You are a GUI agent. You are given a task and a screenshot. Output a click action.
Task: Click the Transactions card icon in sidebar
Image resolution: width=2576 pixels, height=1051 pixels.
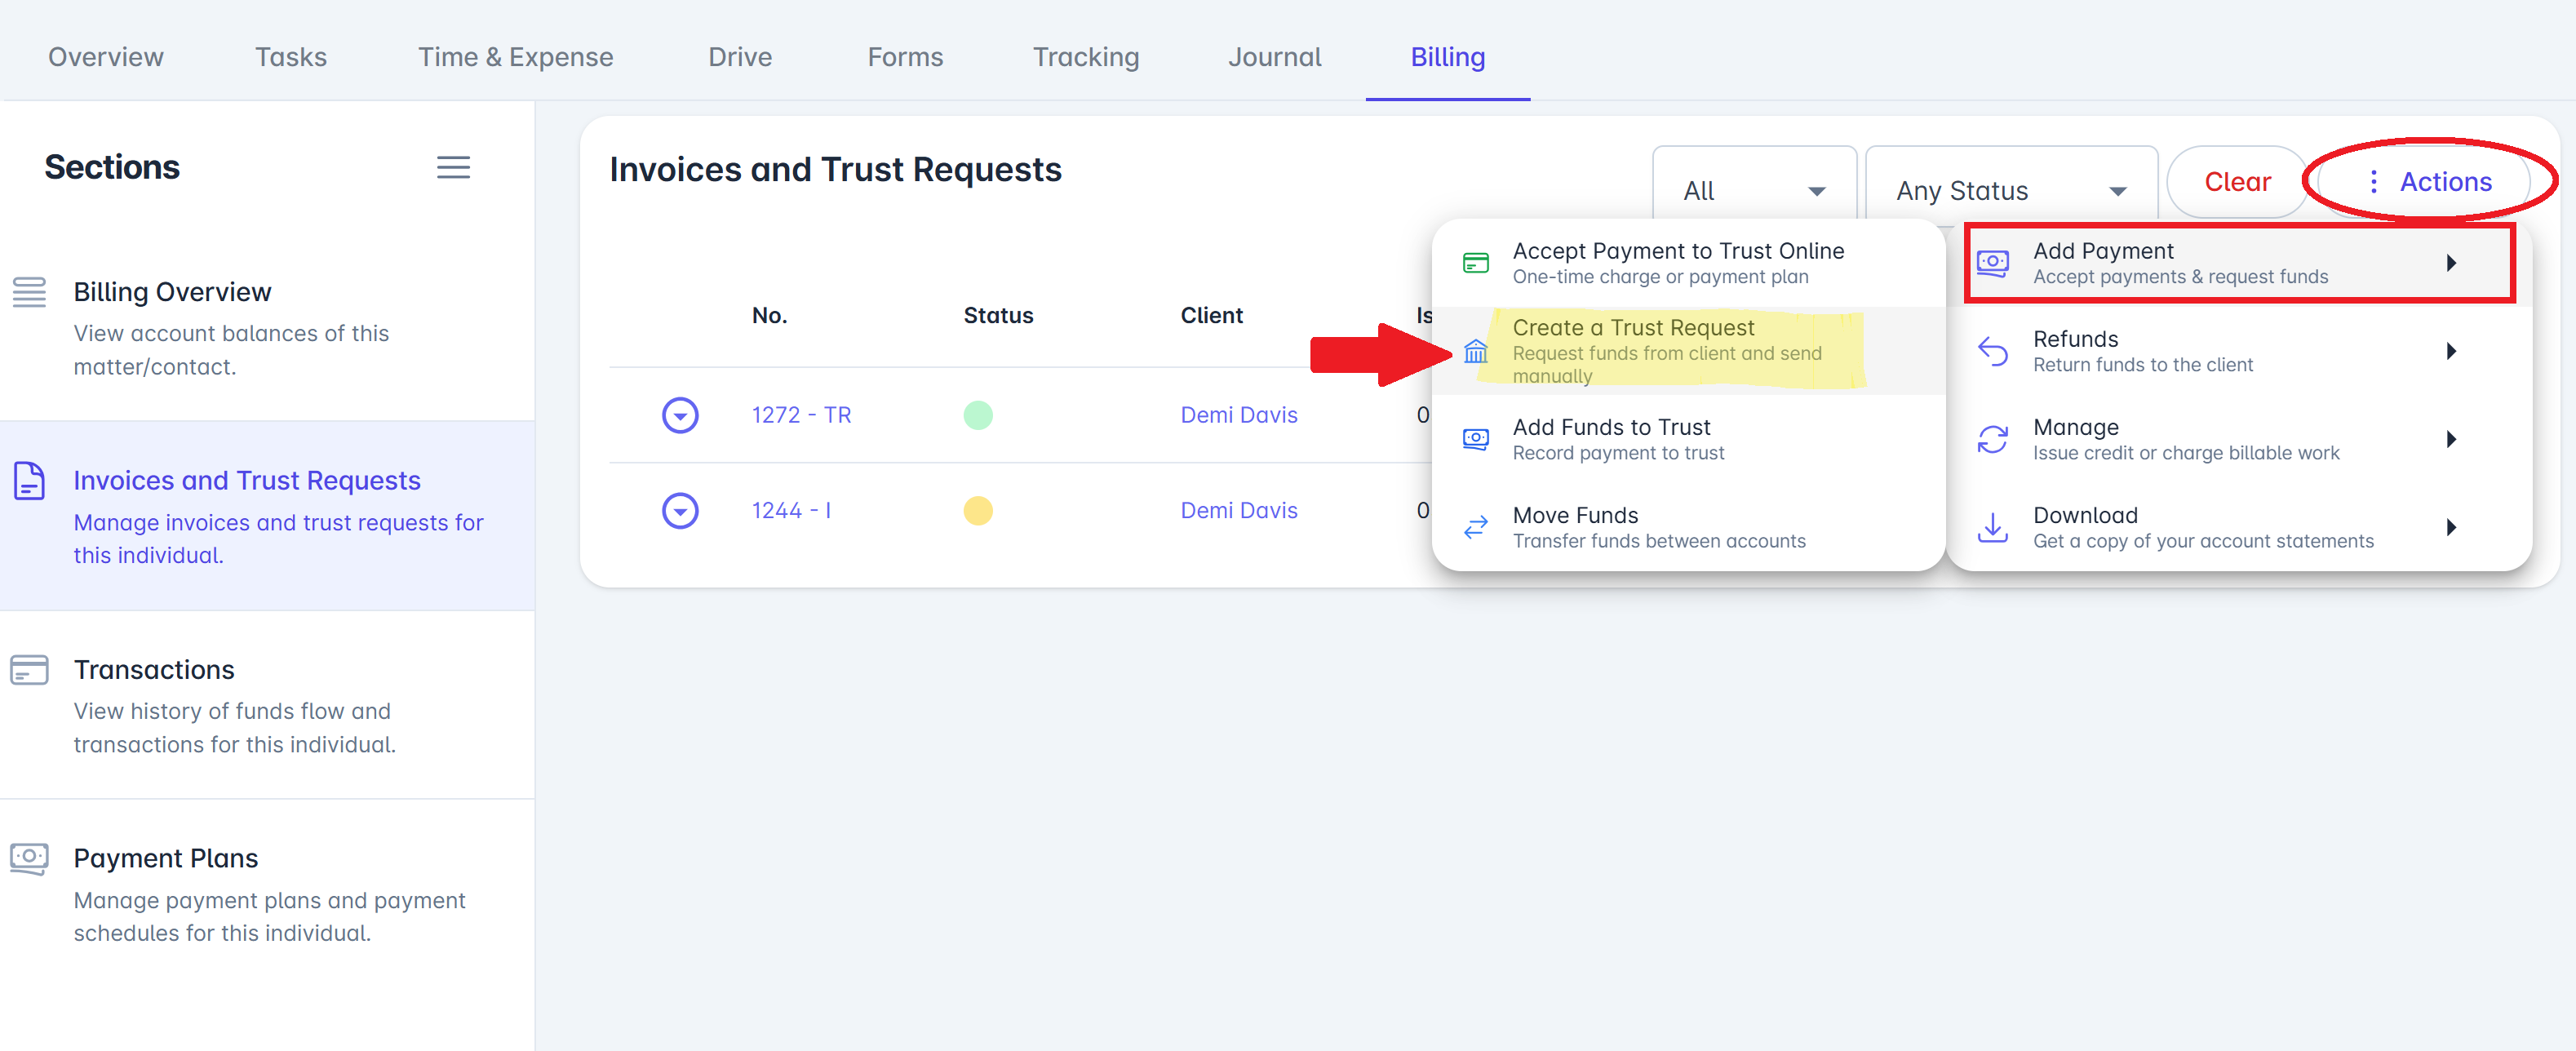tap(29, 670)
